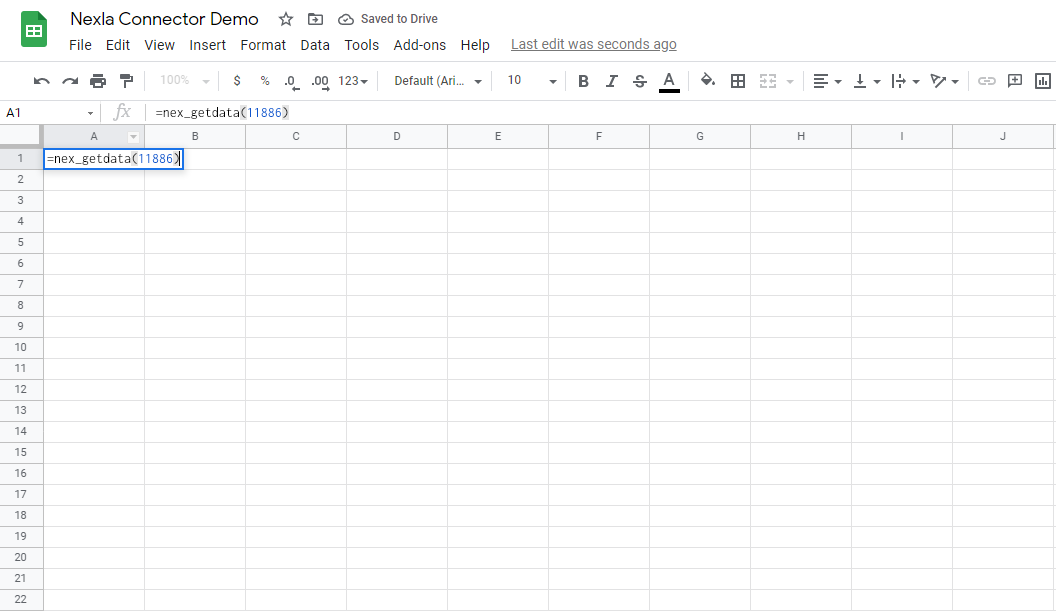The width and height of the screenshot is (1056, 611).
Task: Star the Nexla Connector Demo document
Action: [286, 19]
